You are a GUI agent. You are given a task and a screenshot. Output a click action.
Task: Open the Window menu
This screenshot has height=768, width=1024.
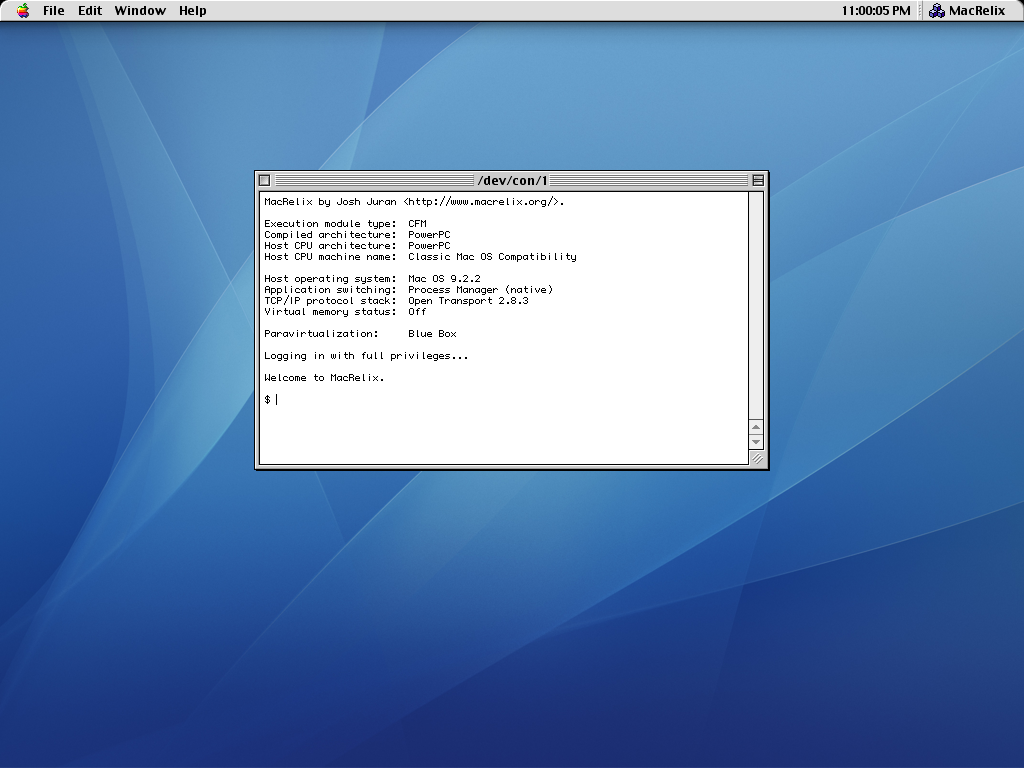pyautogui.click(x=140, y=10)
